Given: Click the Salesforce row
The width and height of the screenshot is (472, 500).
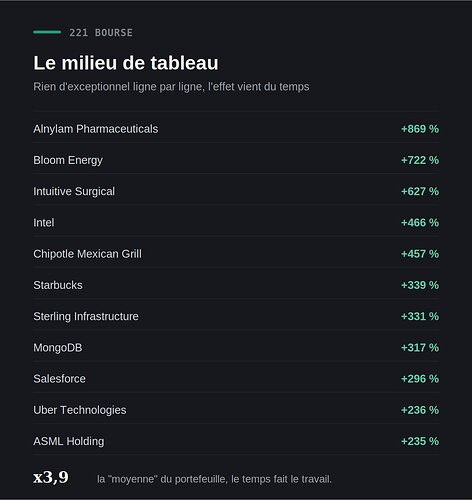Looking at the screenshot, I should click(x=236, y=379).
